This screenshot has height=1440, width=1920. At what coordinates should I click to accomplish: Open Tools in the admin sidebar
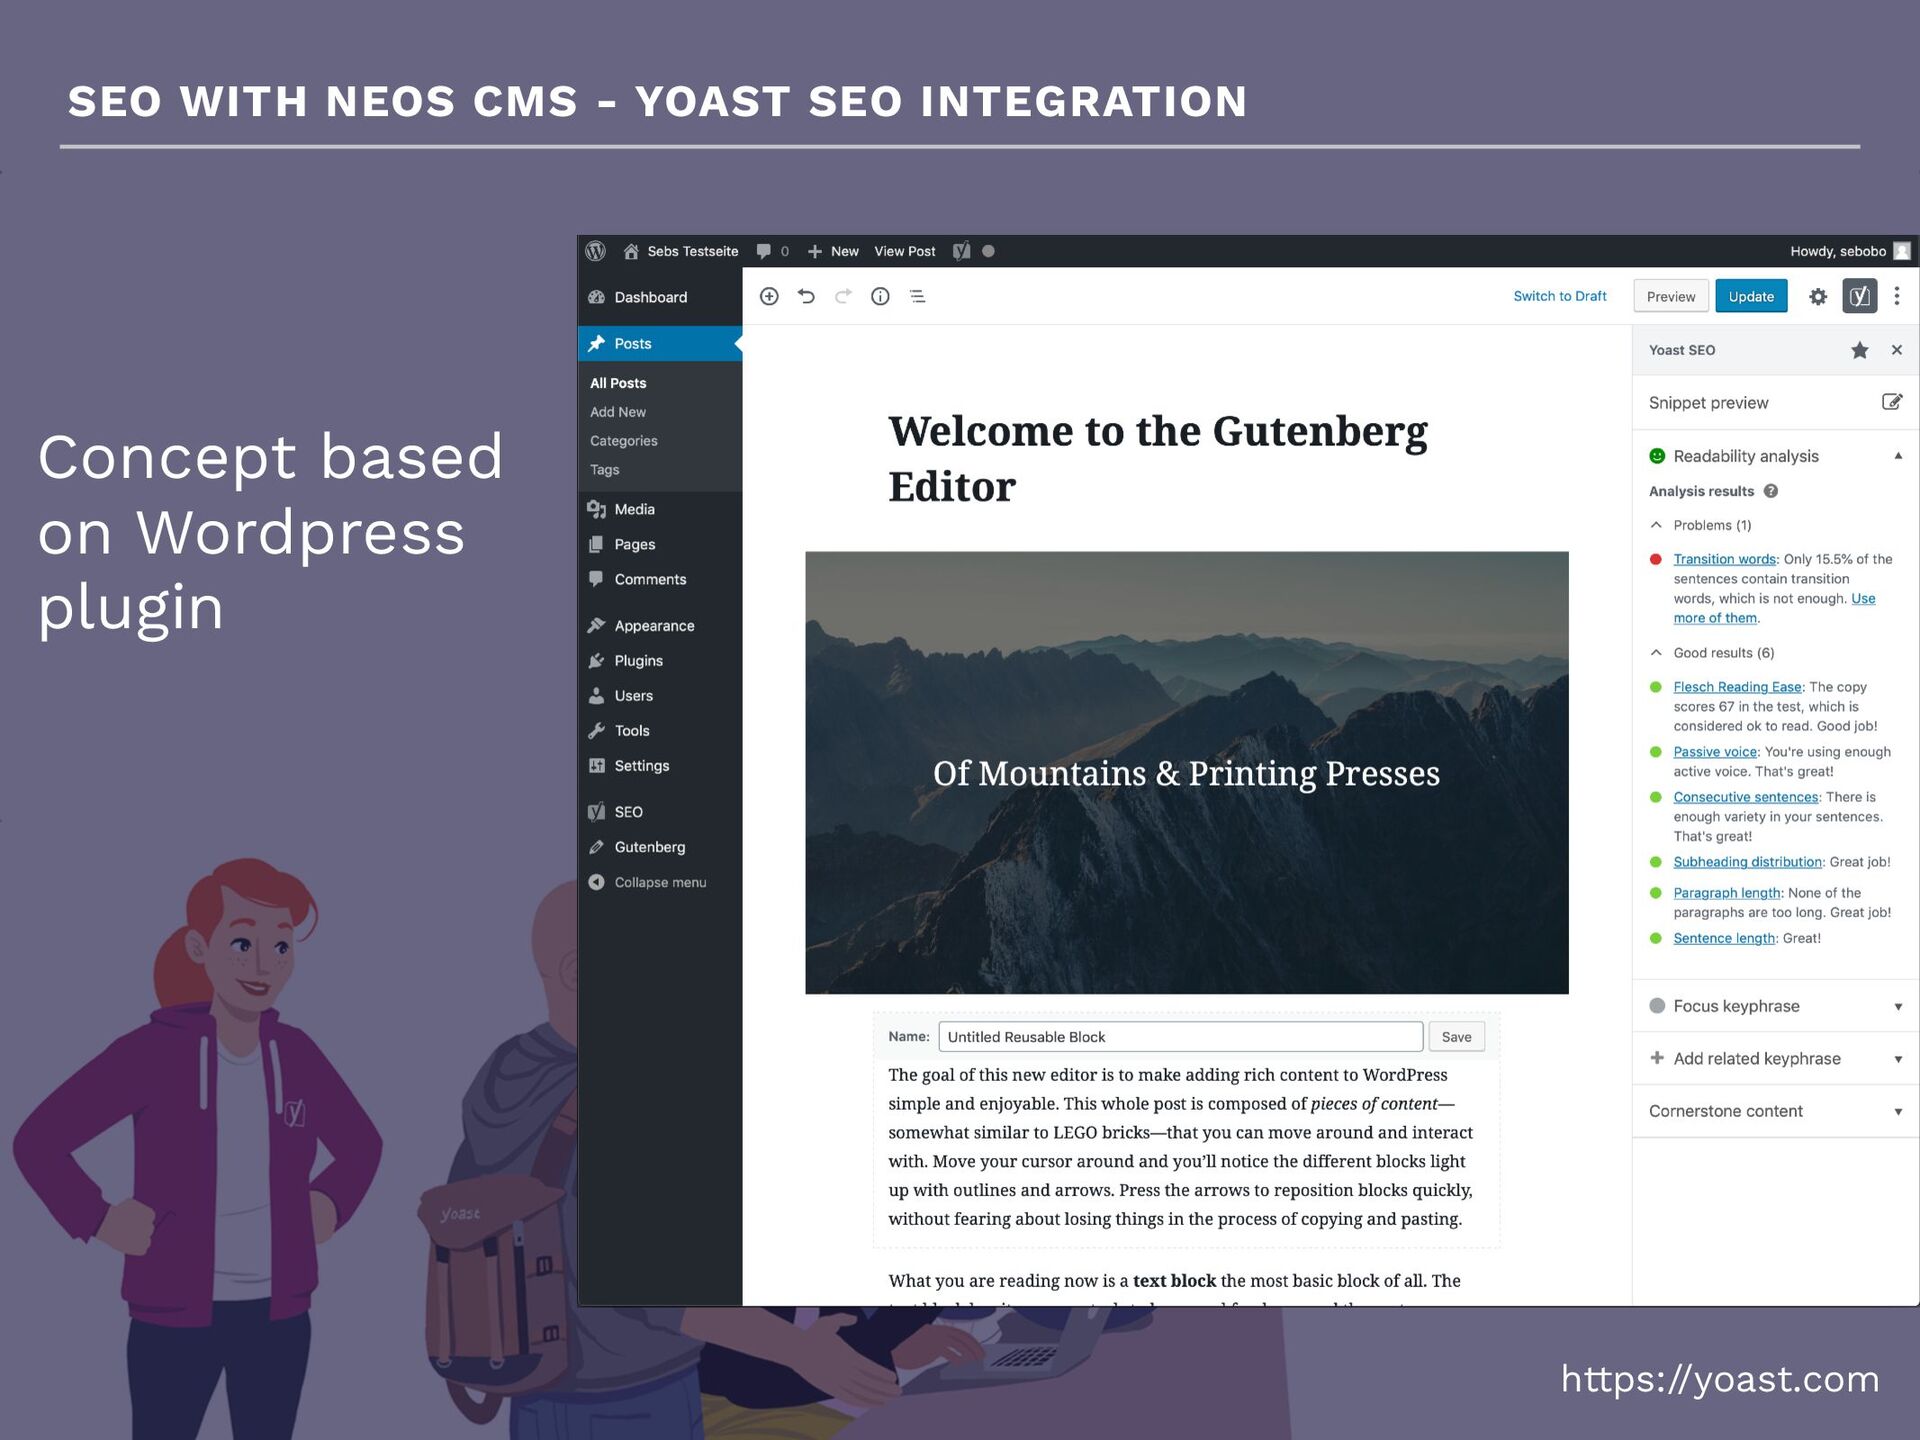tap(660, 730)
